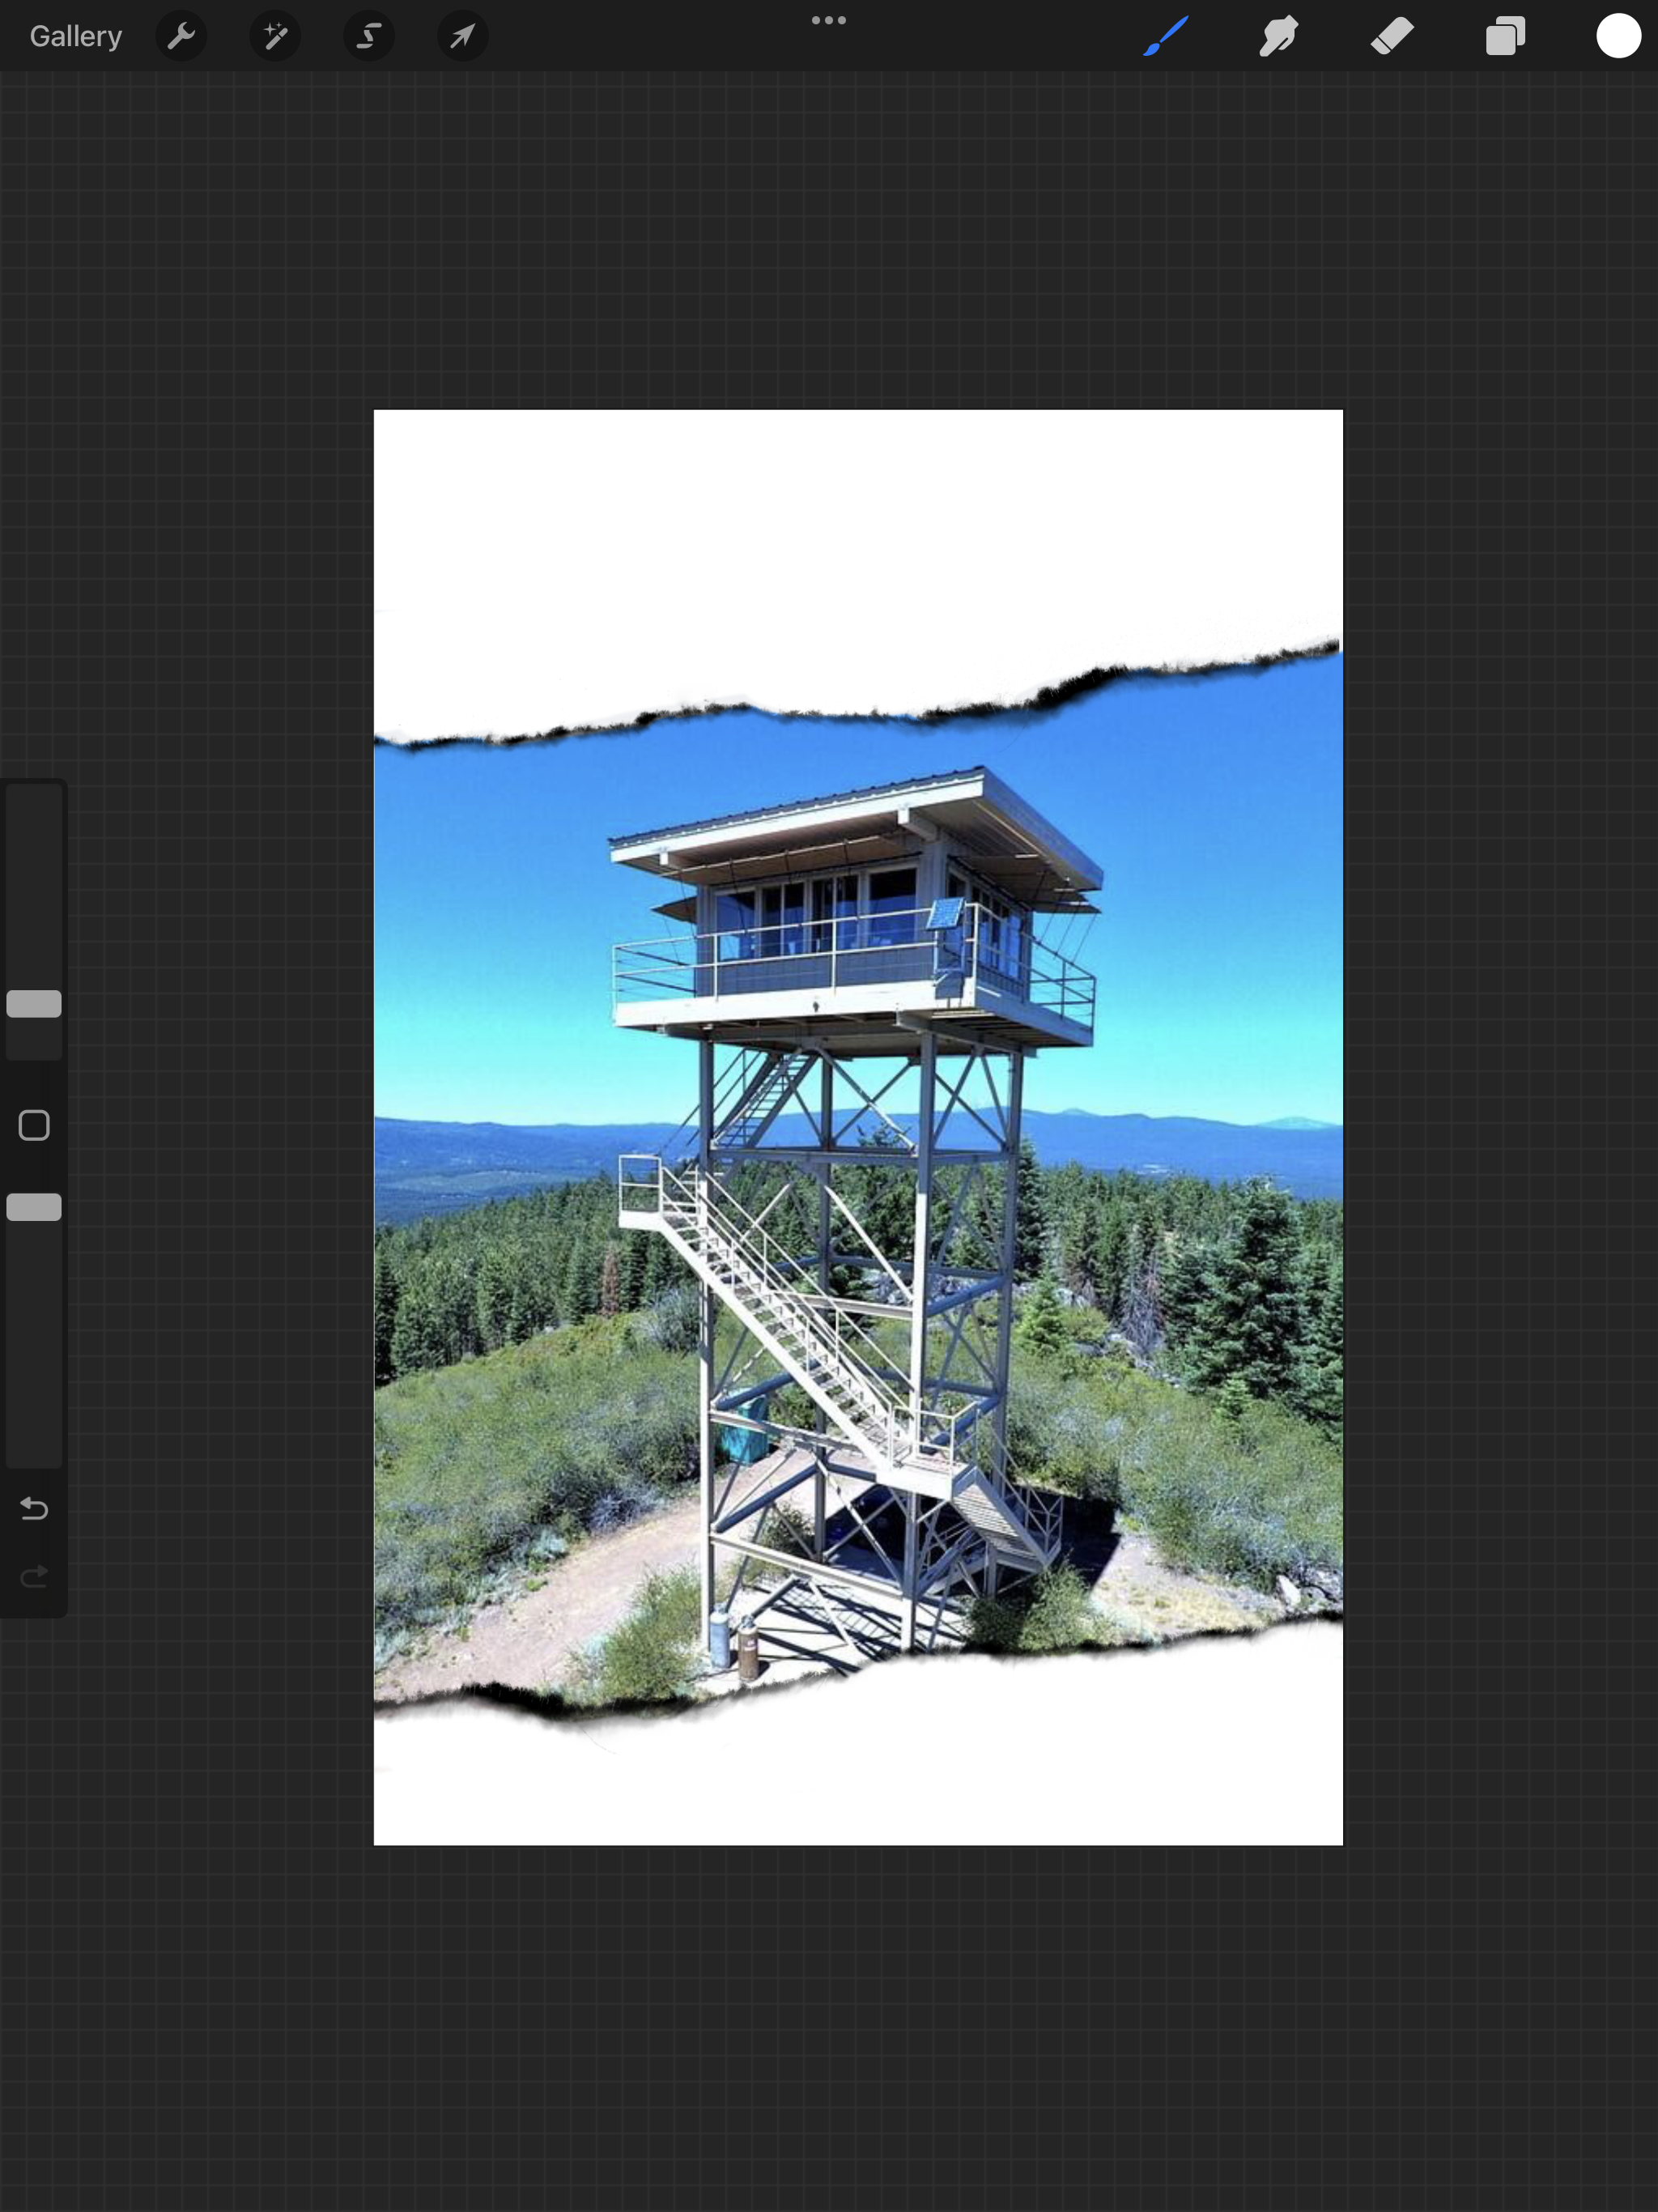
Task: Activate the Selection tool
Action: (x=369, y=37)
